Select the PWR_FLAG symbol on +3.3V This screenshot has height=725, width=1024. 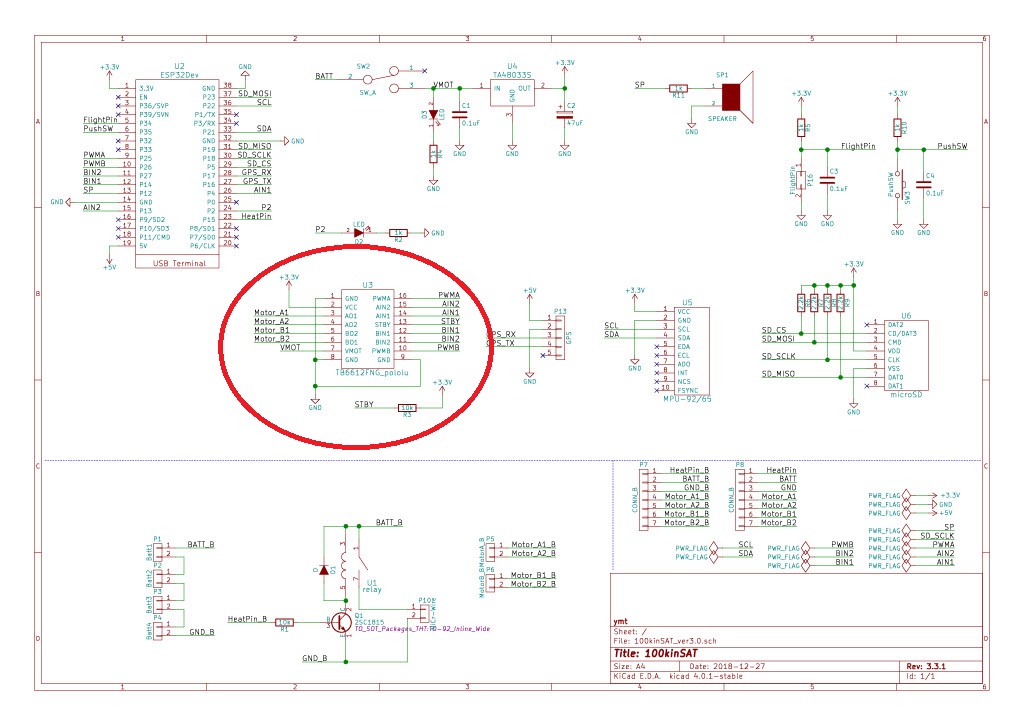coord(886,494)
